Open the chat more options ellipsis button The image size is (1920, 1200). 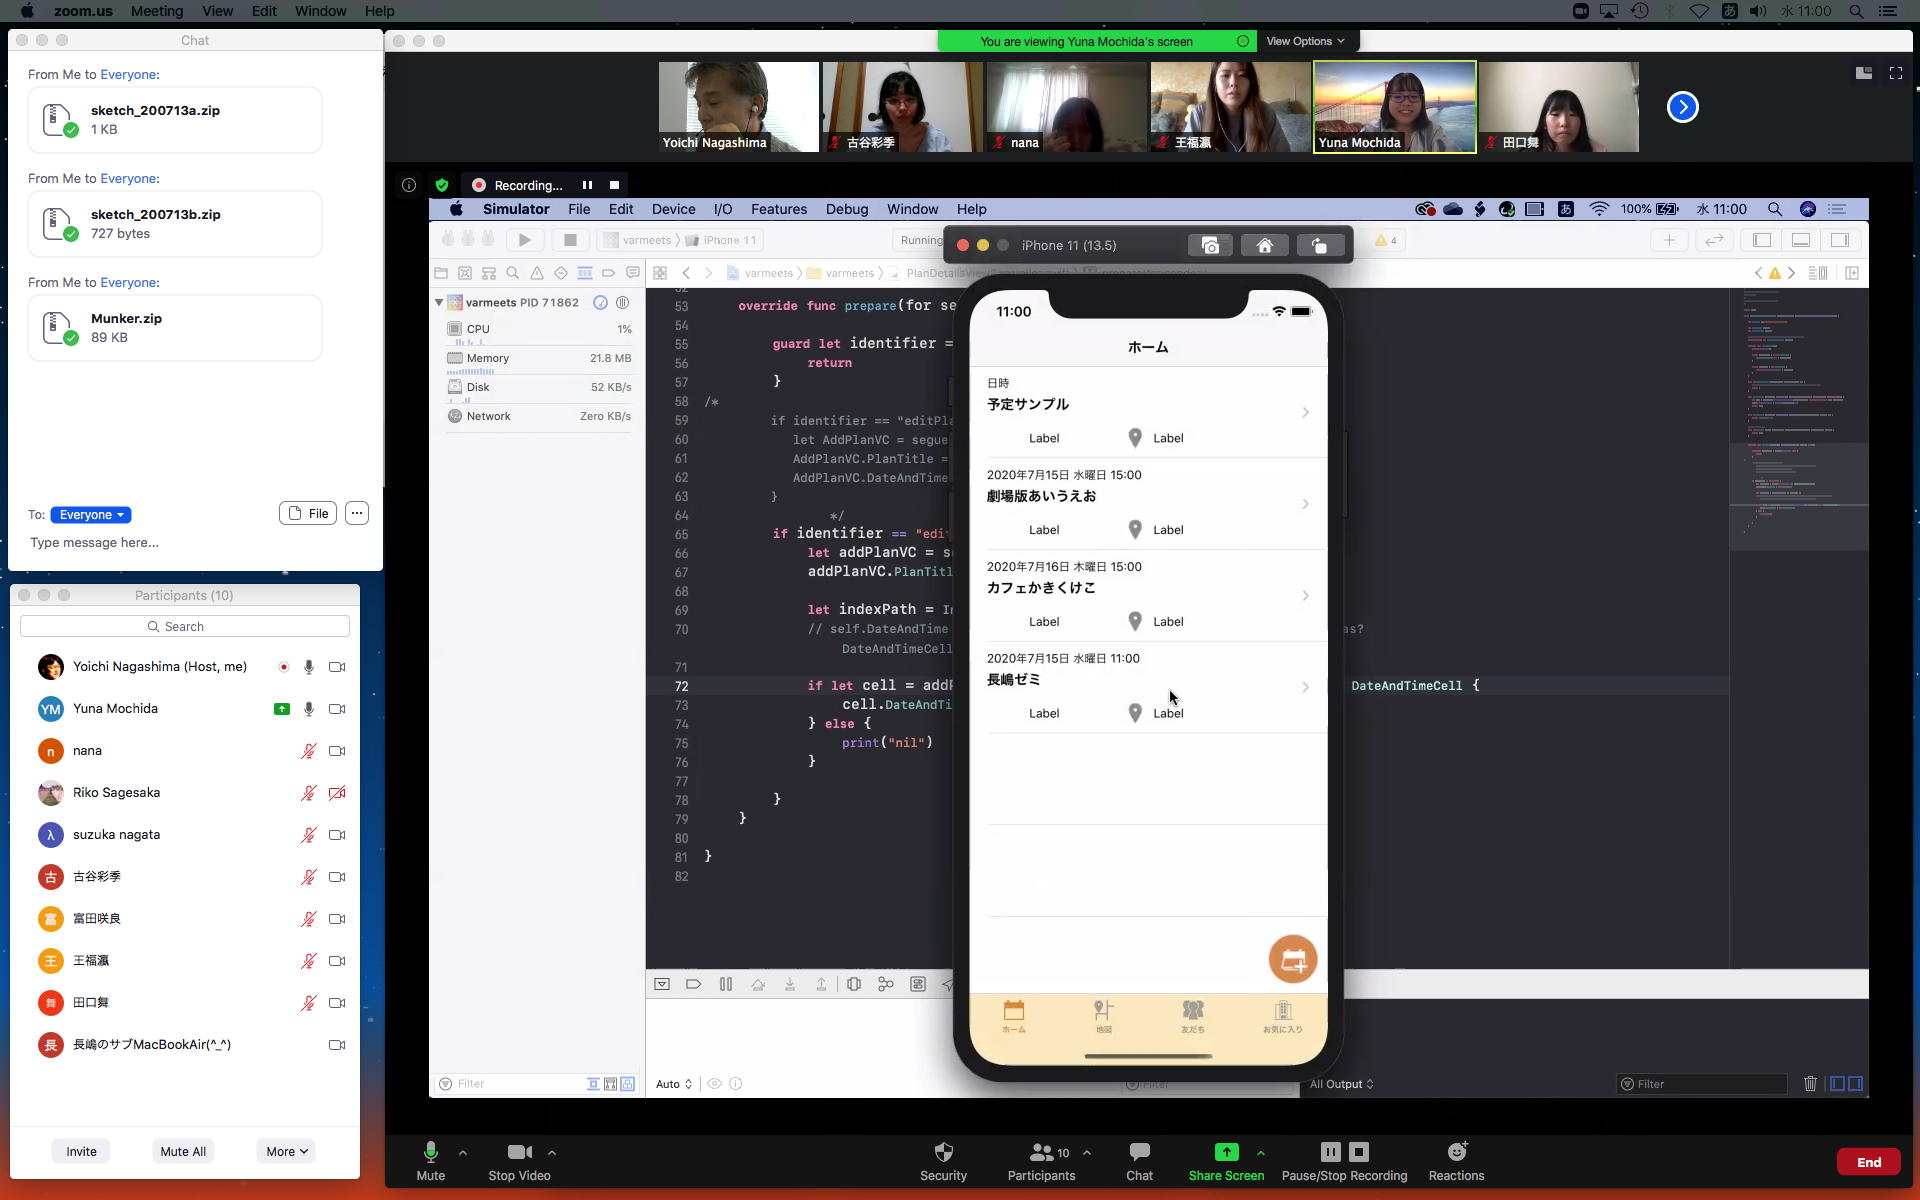(357, 514)
